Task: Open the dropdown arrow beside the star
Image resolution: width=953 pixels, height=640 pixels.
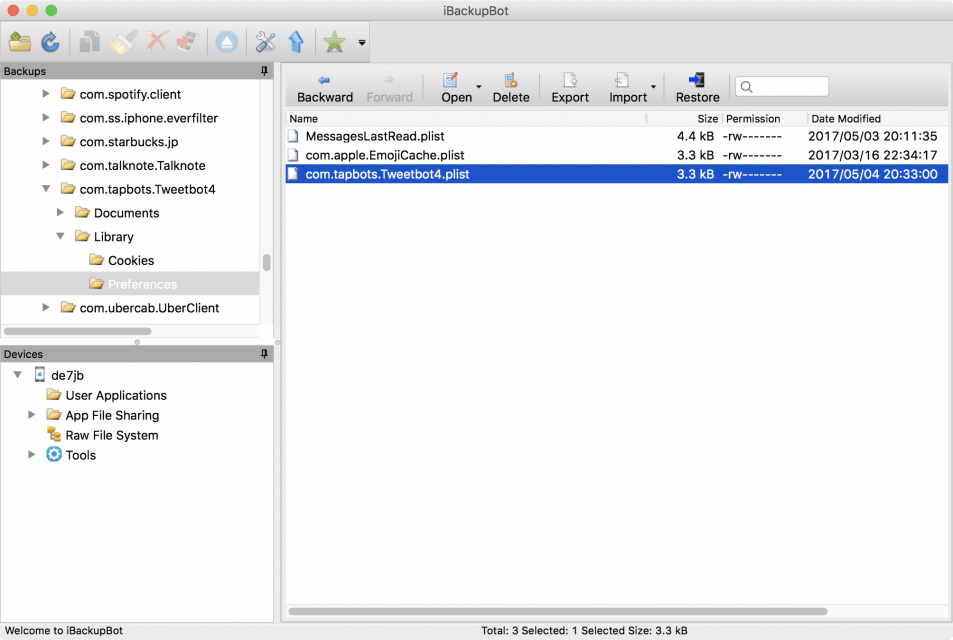Action: point(362,43)
